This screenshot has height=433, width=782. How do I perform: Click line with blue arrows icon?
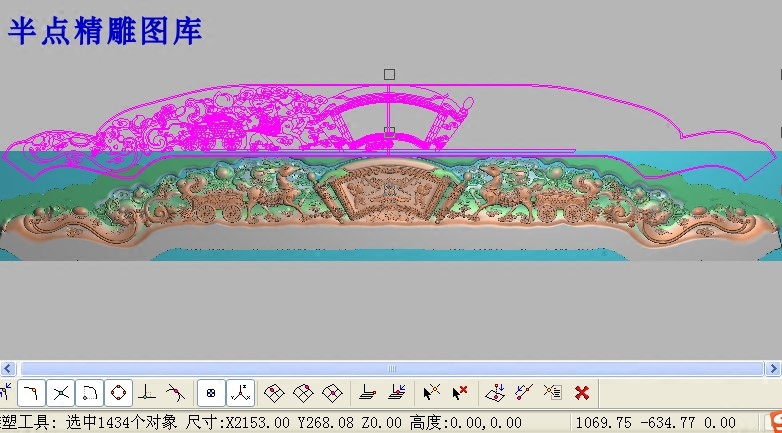tap(524, 392)
